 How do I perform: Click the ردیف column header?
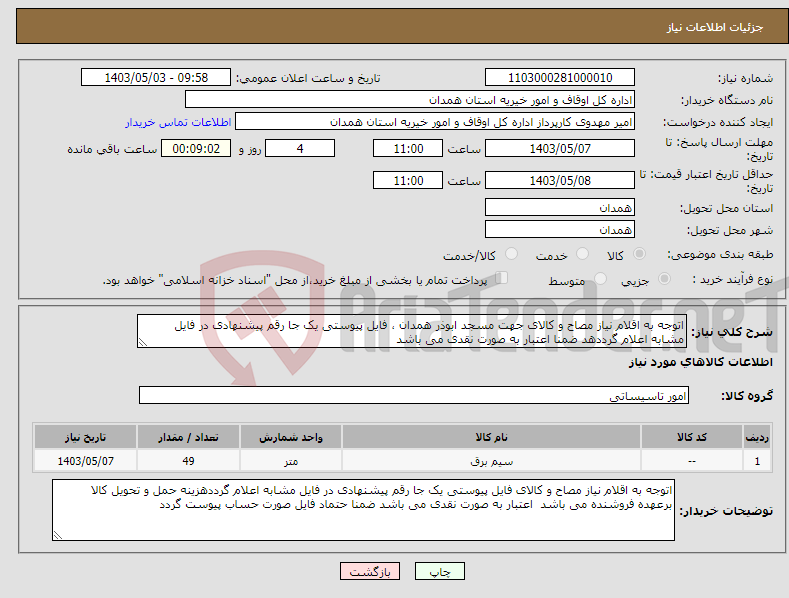tap(757, 437)
